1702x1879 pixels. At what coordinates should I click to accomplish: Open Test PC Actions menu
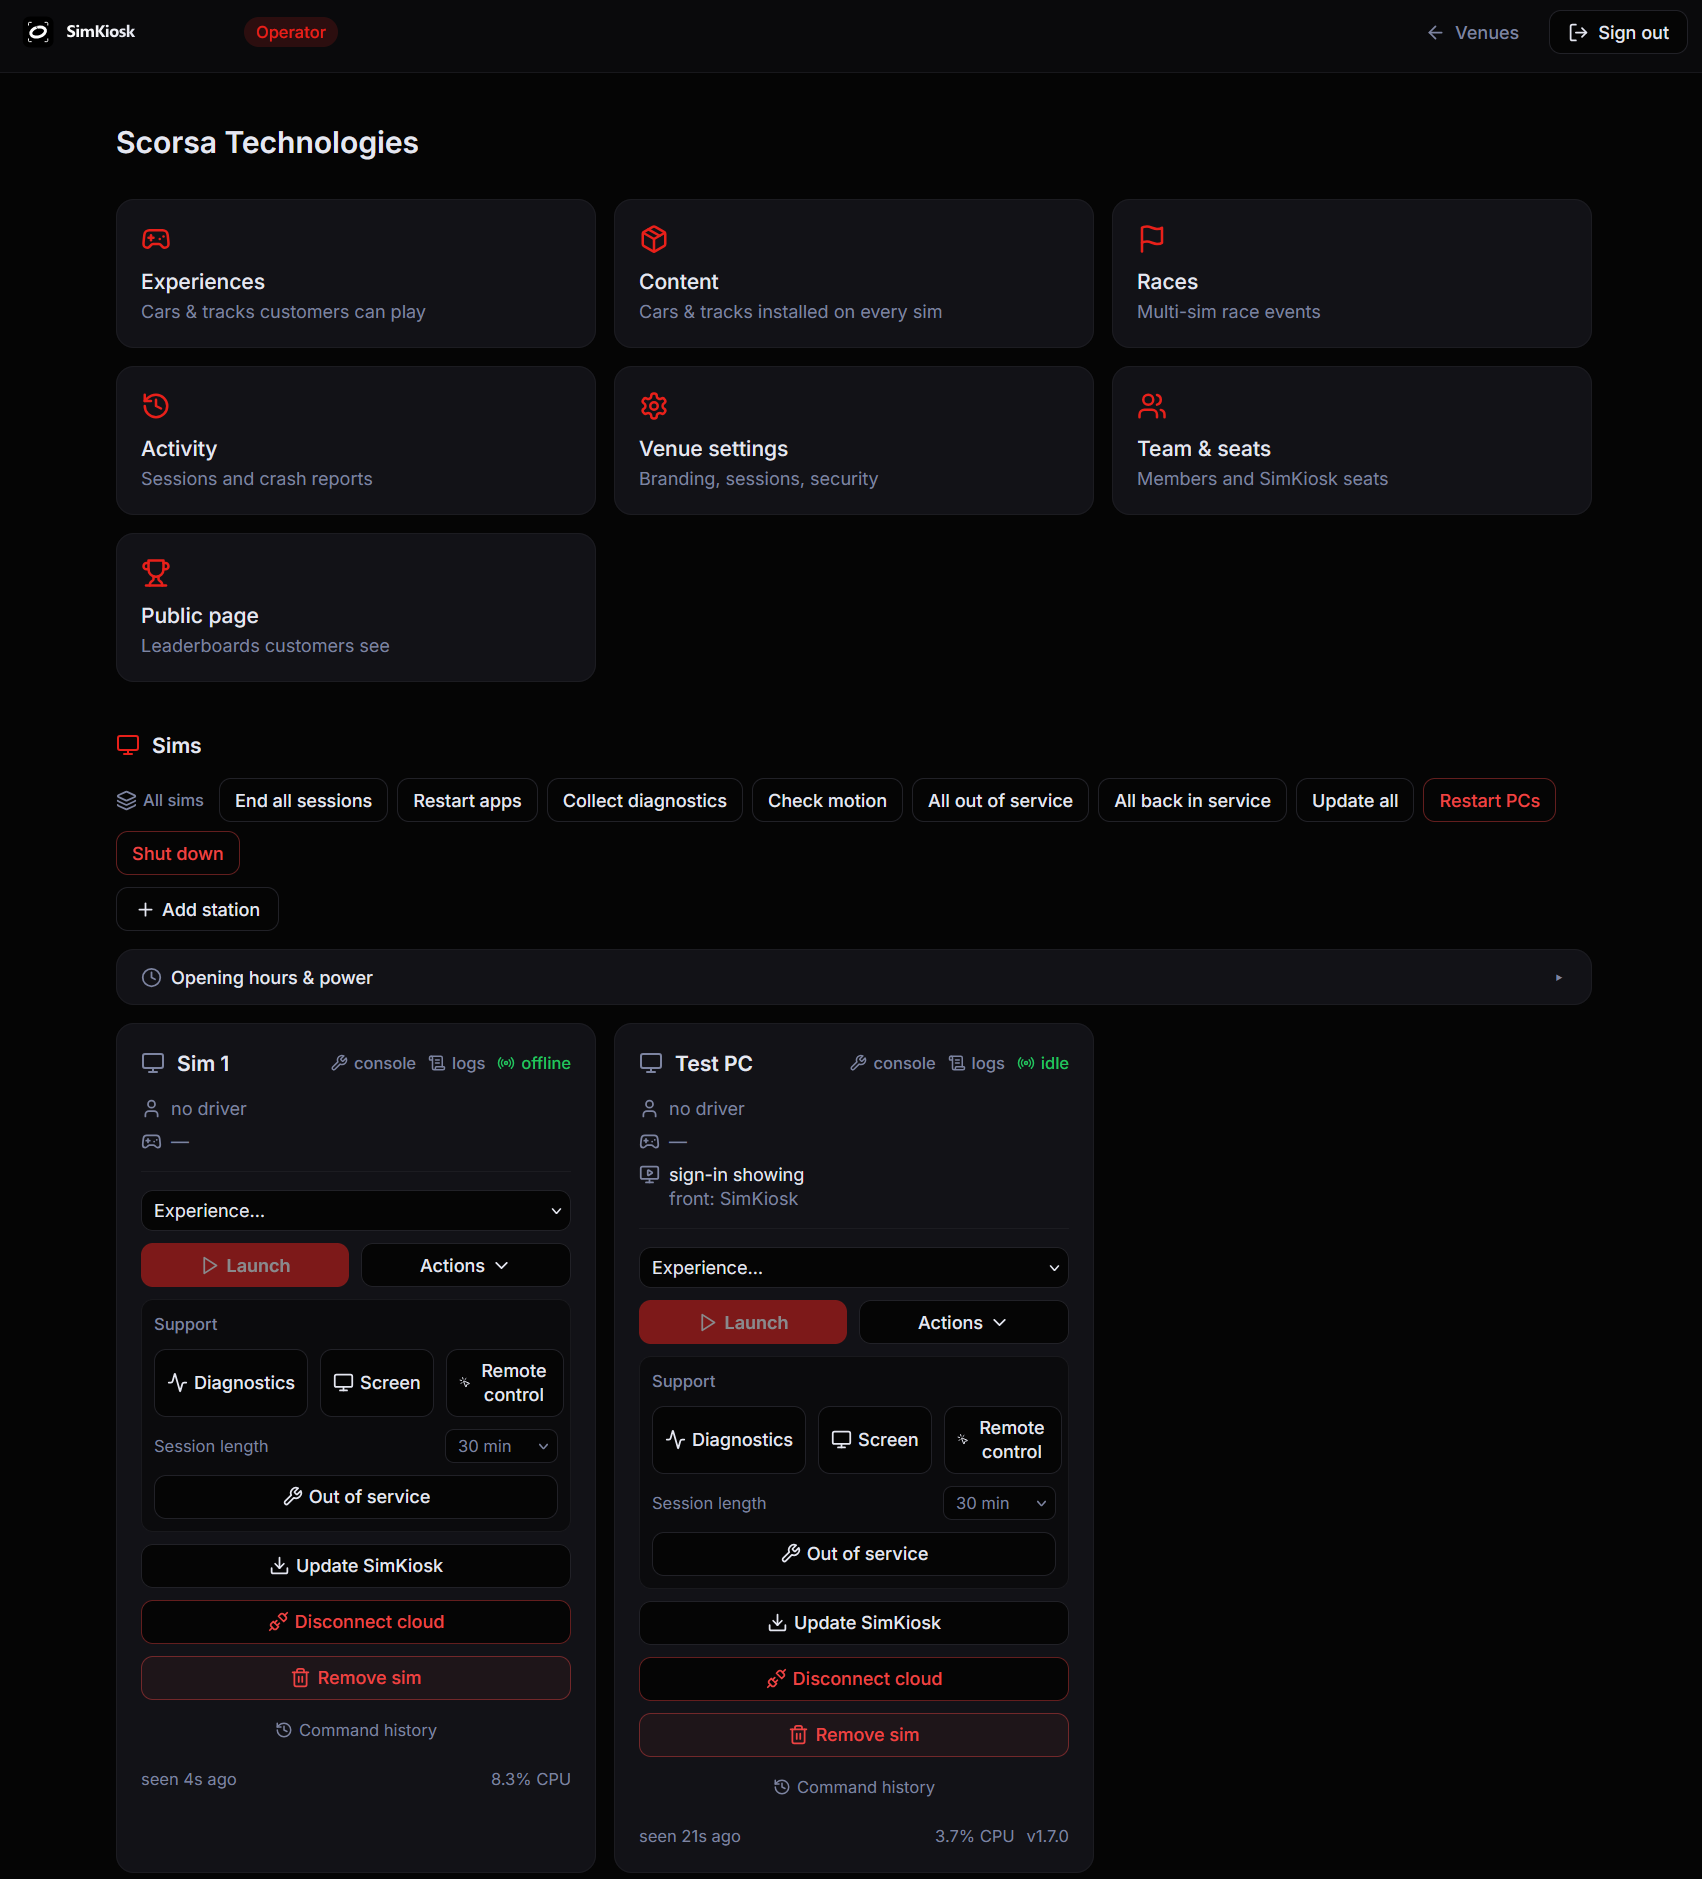(x=964, y=1323)
